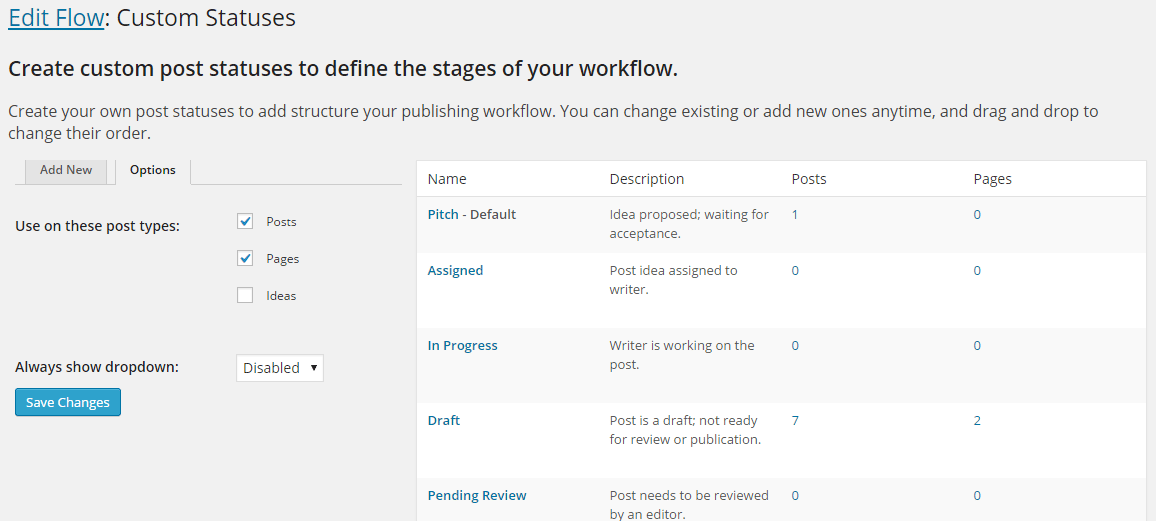Click description 'Post is a draft; not ready'
Viewport: 1156px width, 521px height.
pyautogui.click(x=683, y=421)
